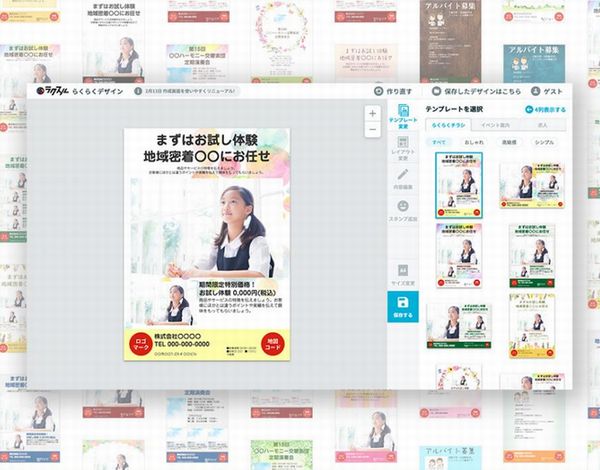
Task: Open the レイアウト変更 layout tool
Action: click(403, 145)
